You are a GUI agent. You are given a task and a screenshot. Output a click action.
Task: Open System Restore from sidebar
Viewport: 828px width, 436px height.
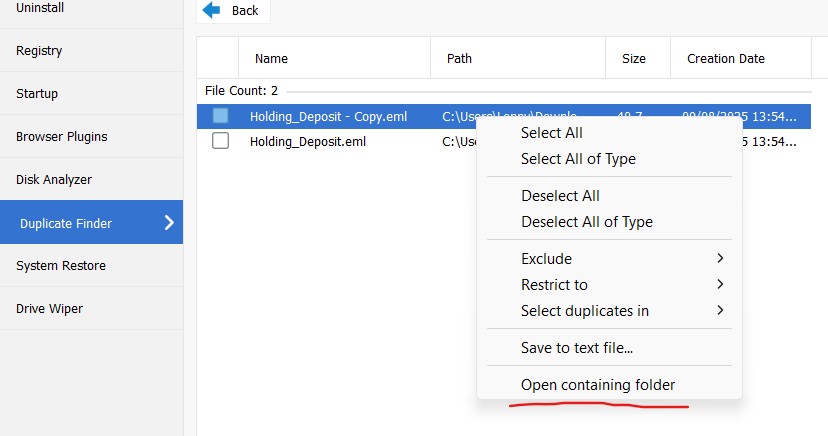pyautogui.click(x=60, y=266)
